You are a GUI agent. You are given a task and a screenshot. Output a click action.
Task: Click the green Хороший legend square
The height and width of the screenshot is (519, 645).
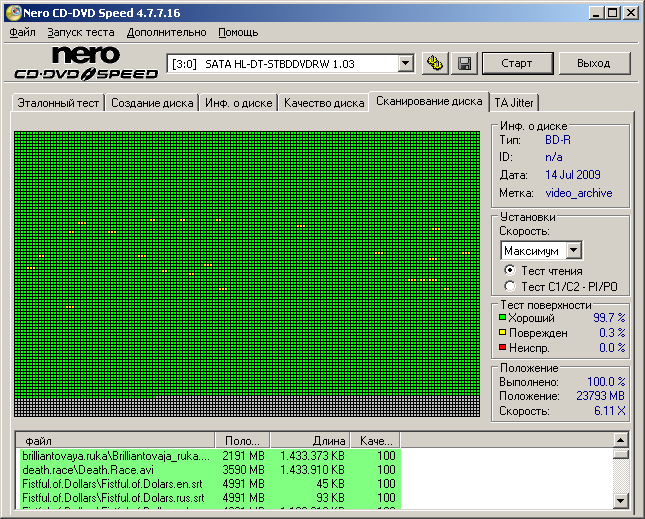click(x=502, y=318)
